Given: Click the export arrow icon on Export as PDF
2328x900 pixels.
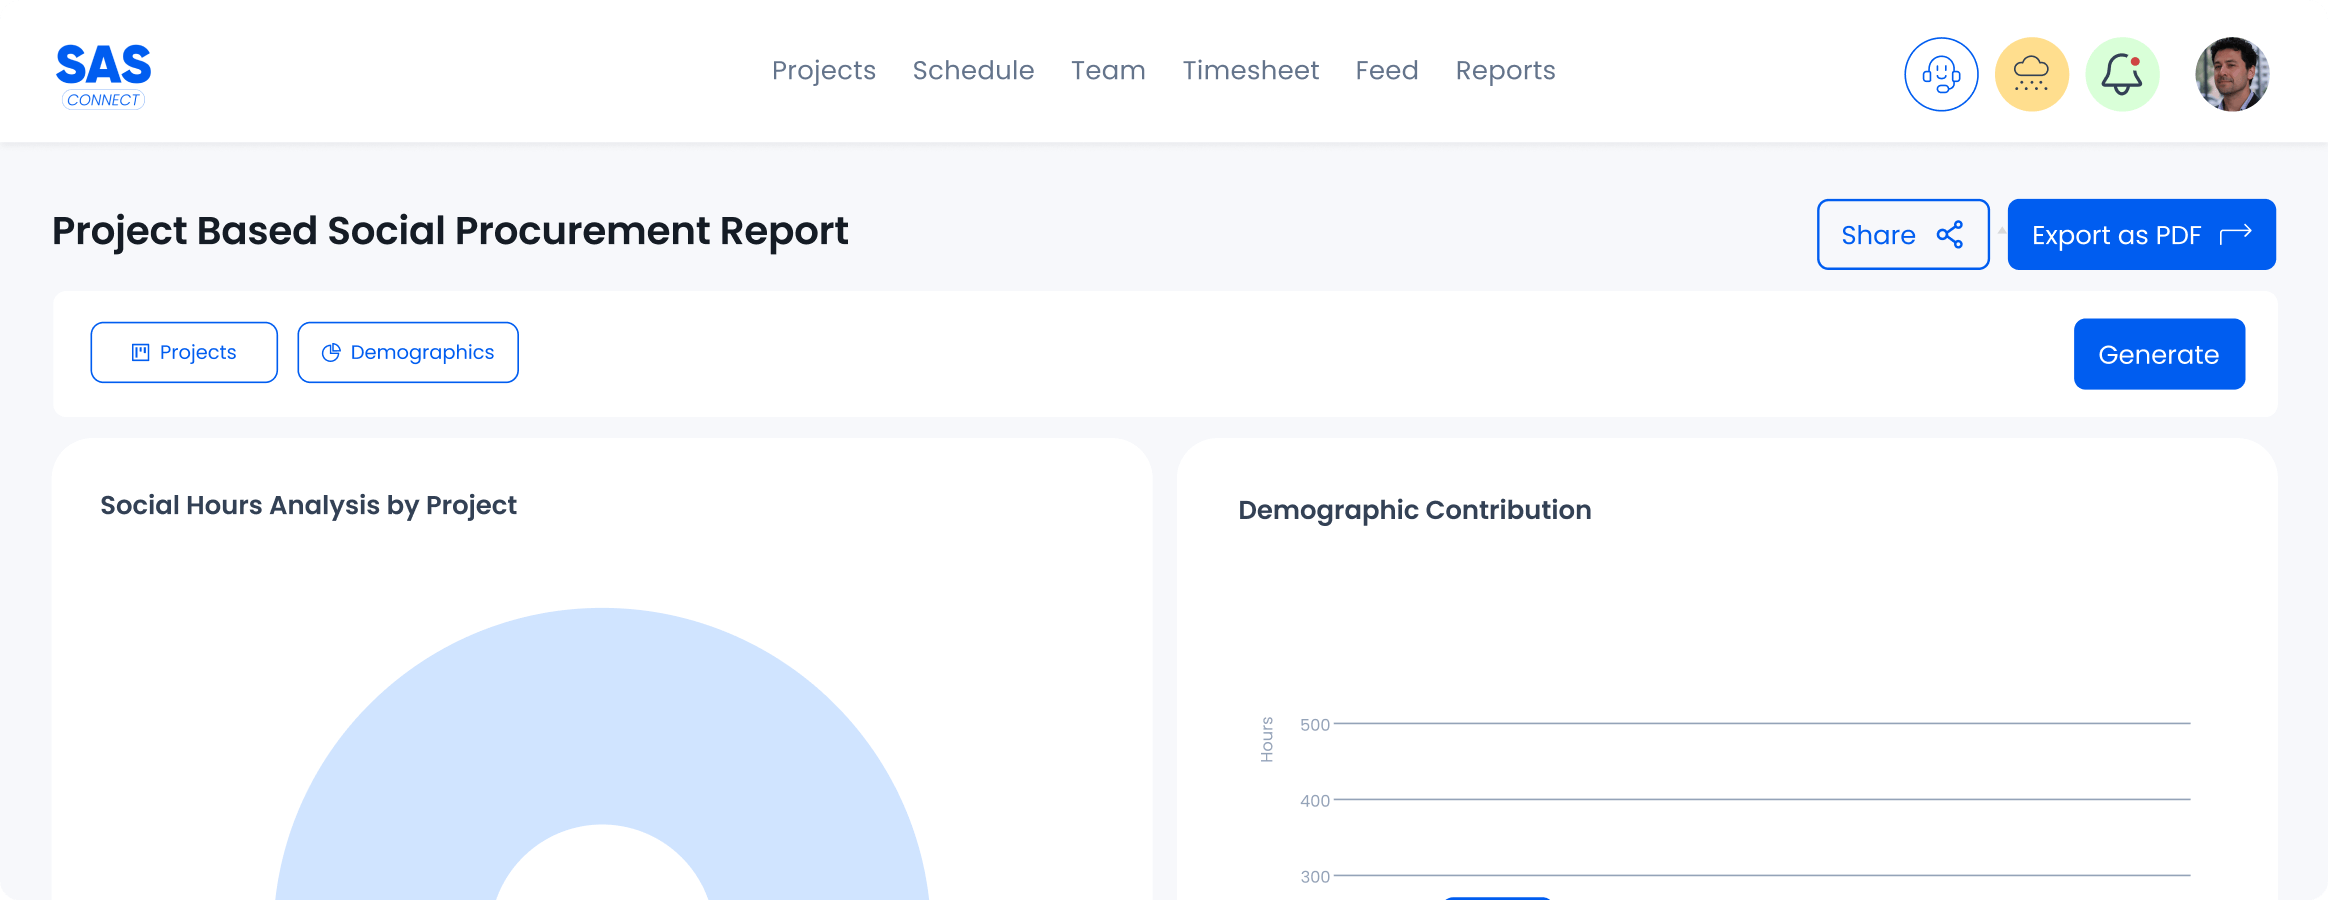Looking at the screenshot, I should point(2236,234).
